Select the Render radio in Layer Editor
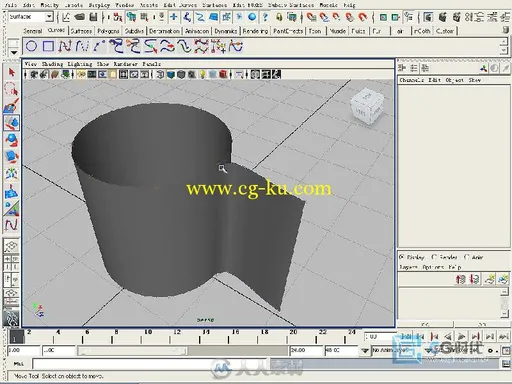512x384 pixels. pos(434,257)
